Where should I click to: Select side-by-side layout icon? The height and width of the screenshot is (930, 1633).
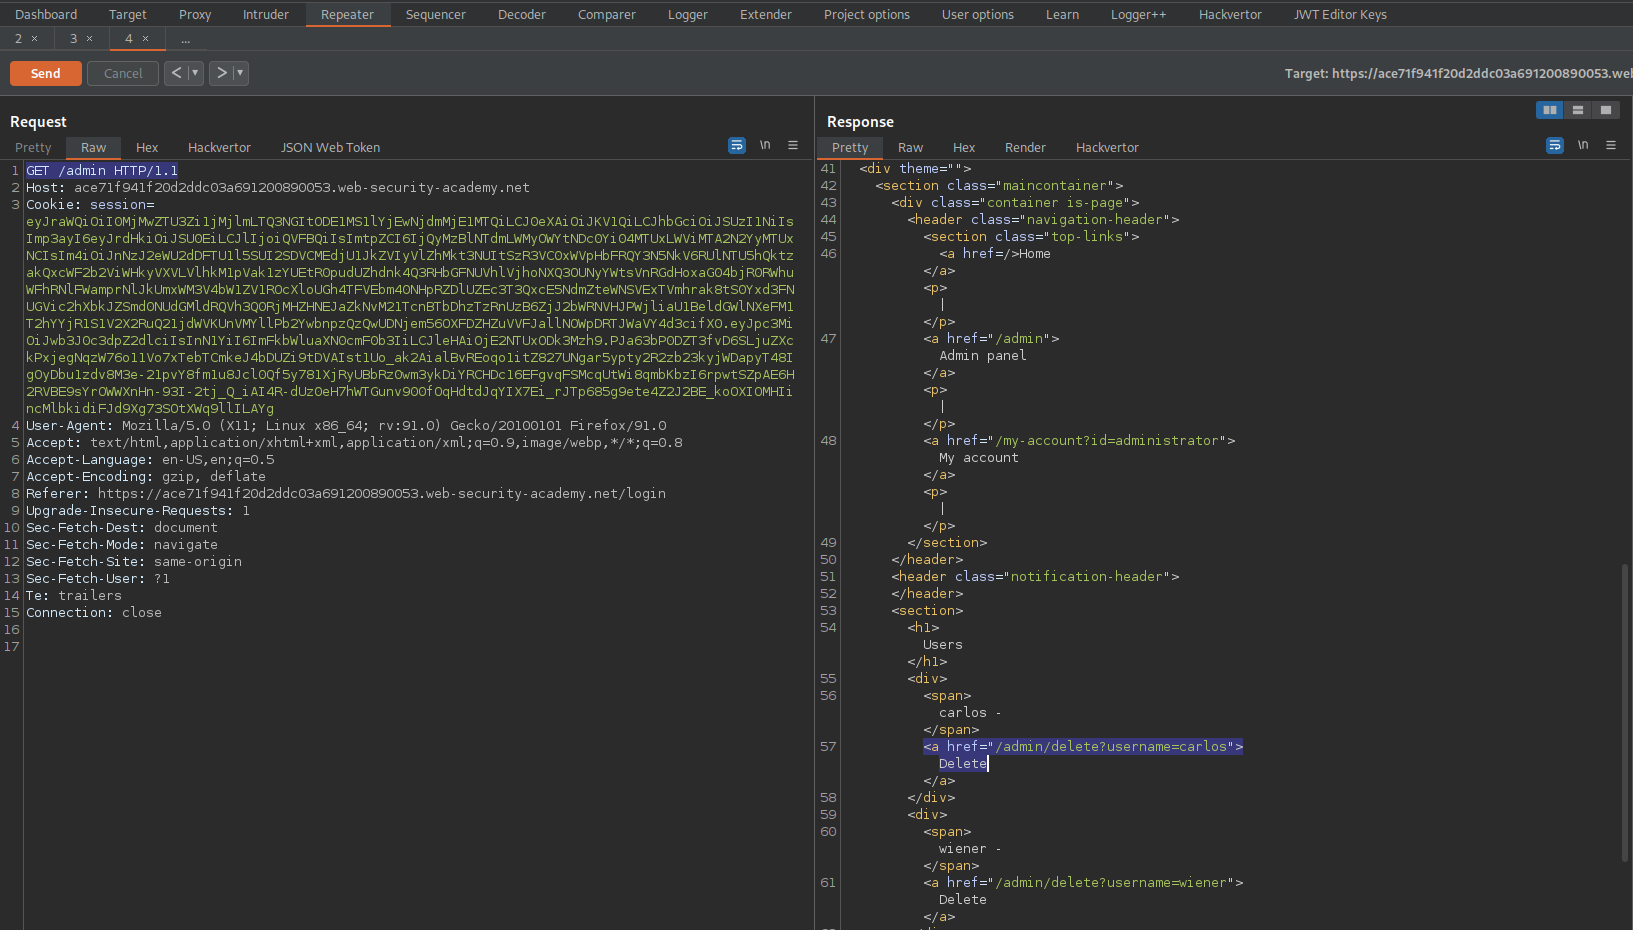[1550, 110]
